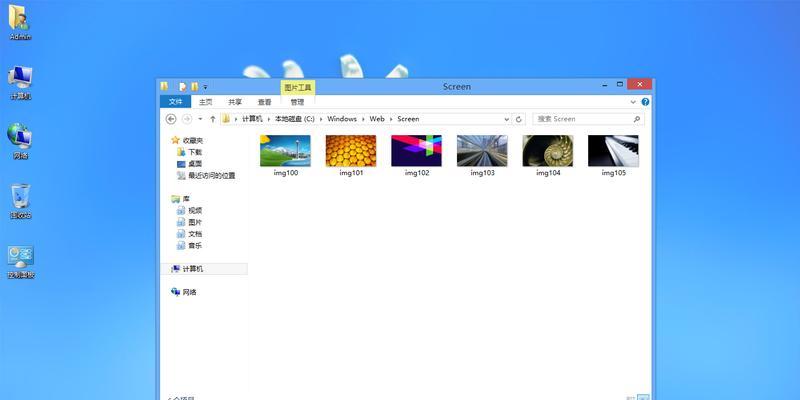Click Screen in the address breadcrumb
800x400 pixels.
click(x=408, y=119)
